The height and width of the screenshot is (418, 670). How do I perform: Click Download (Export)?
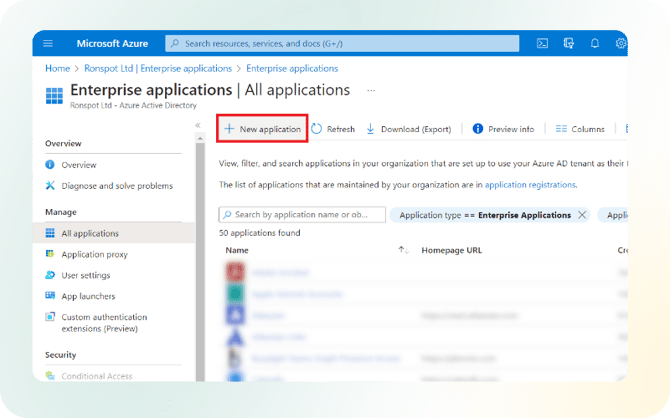point(409,129)
